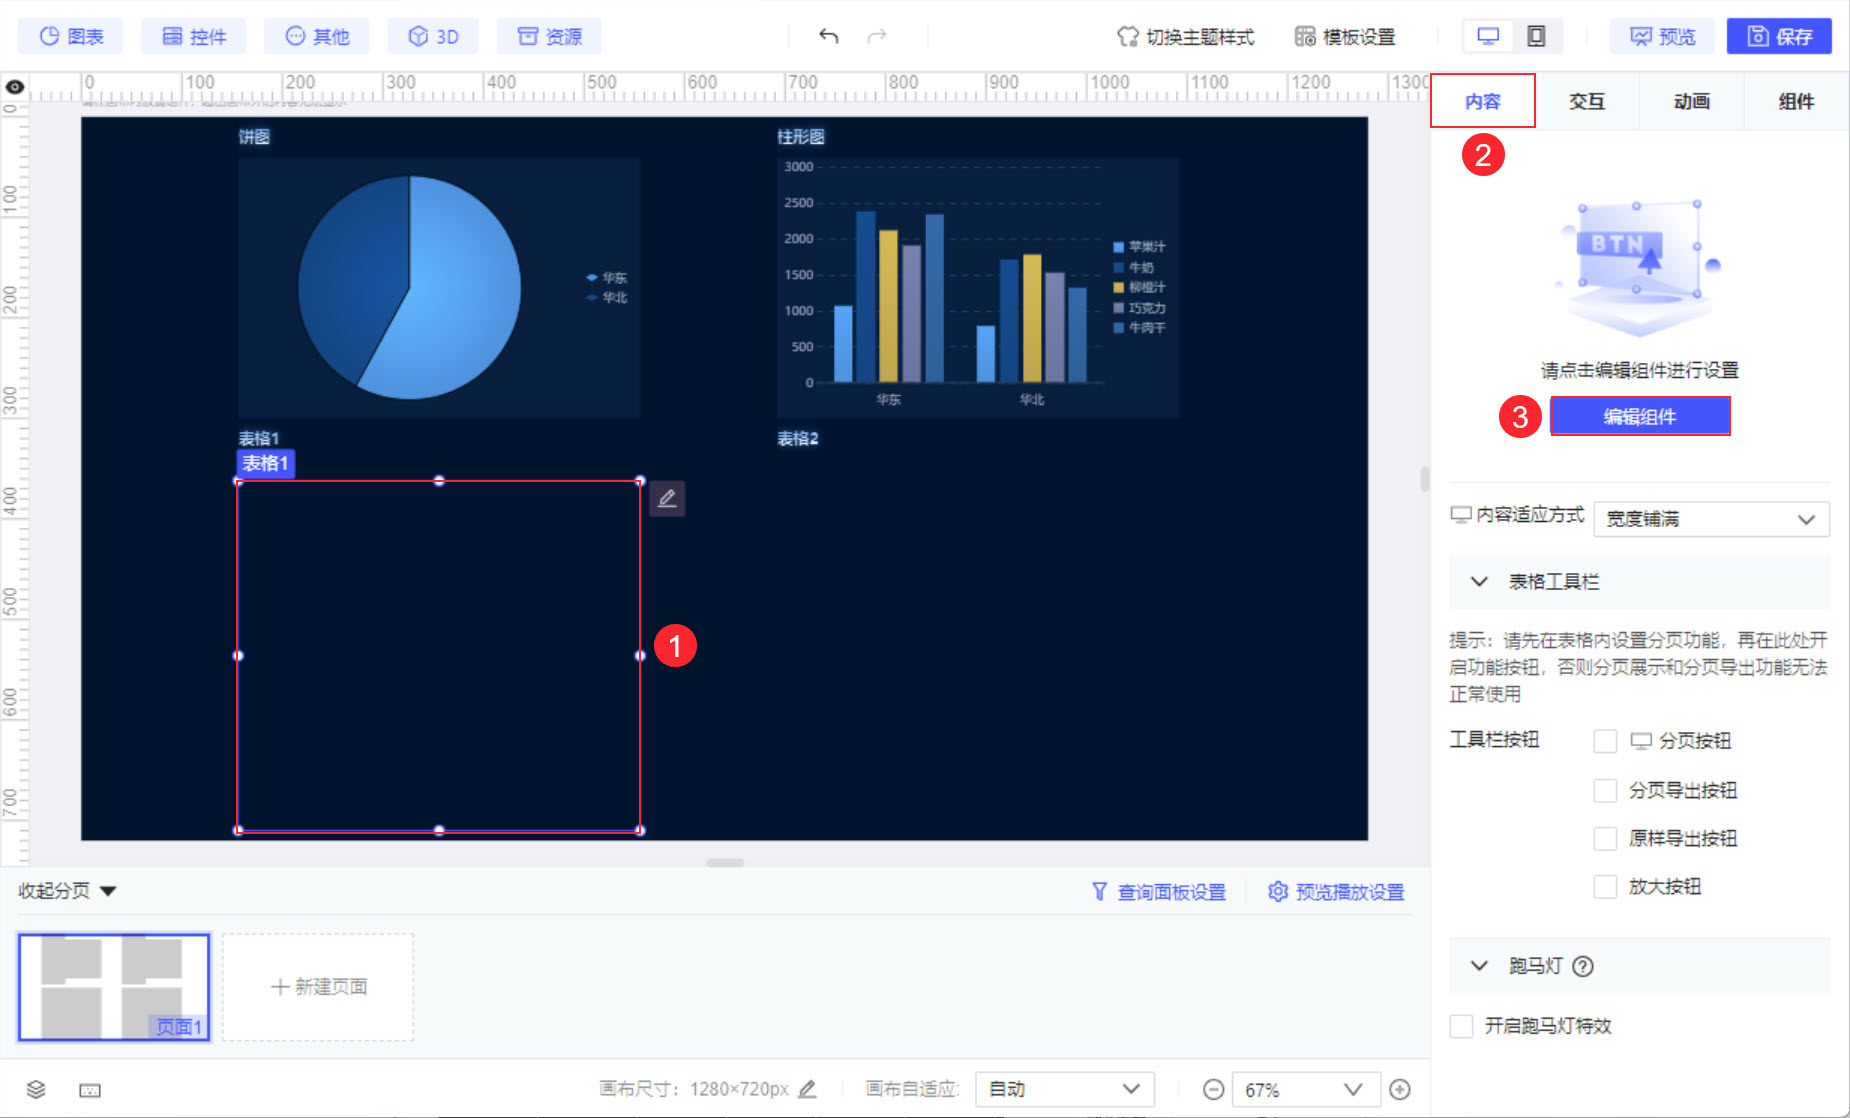Open the 资源 resources menu
Screen dimensions: 1850x1118
click(549, 36)
